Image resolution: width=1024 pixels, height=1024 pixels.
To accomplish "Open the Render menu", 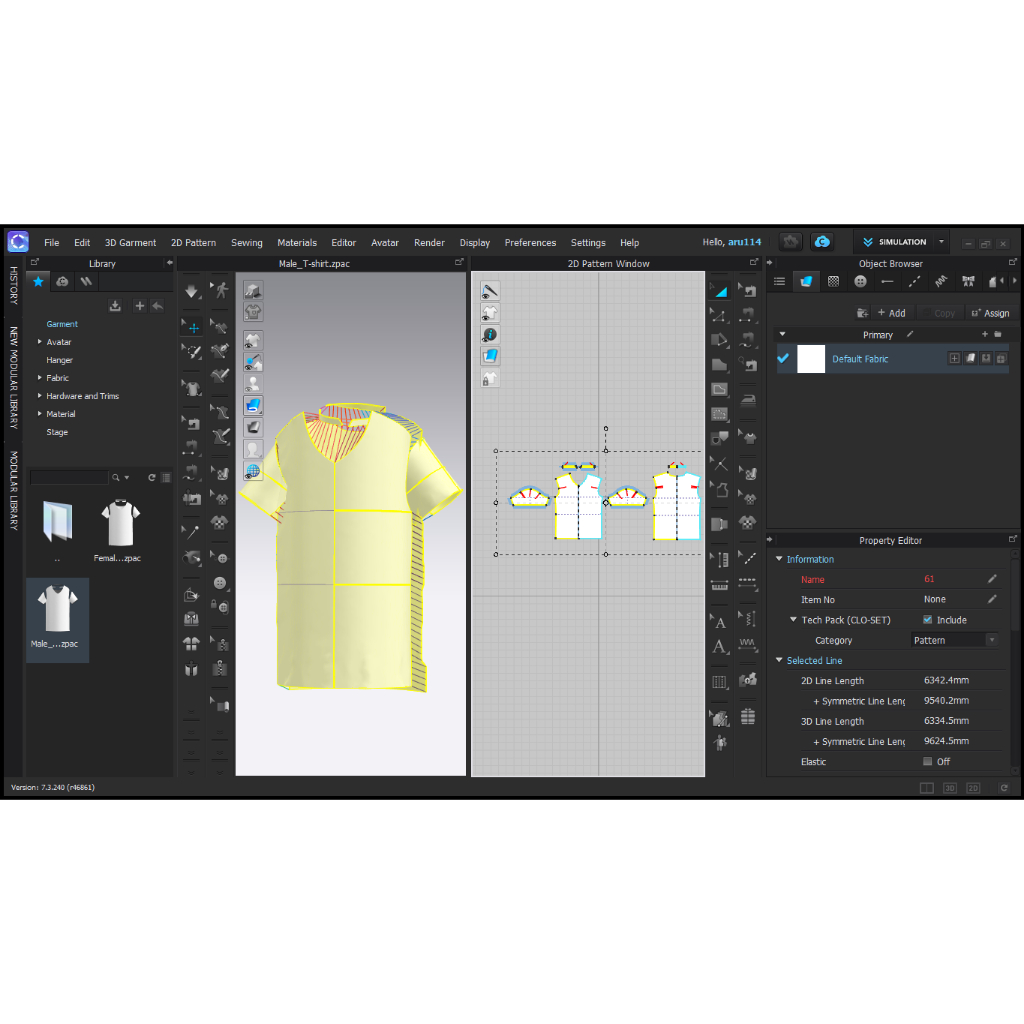I will coord(429,242).
